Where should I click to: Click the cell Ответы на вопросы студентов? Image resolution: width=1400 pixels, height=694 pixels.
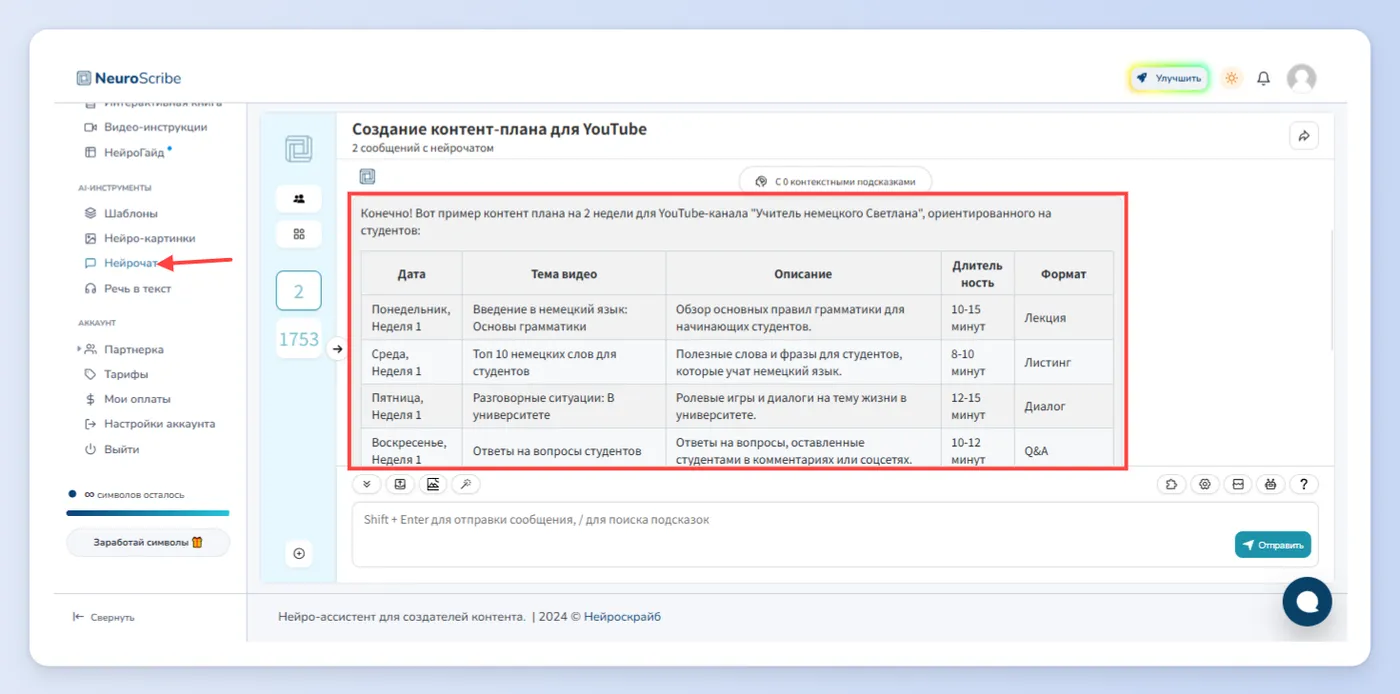[564, 450]
